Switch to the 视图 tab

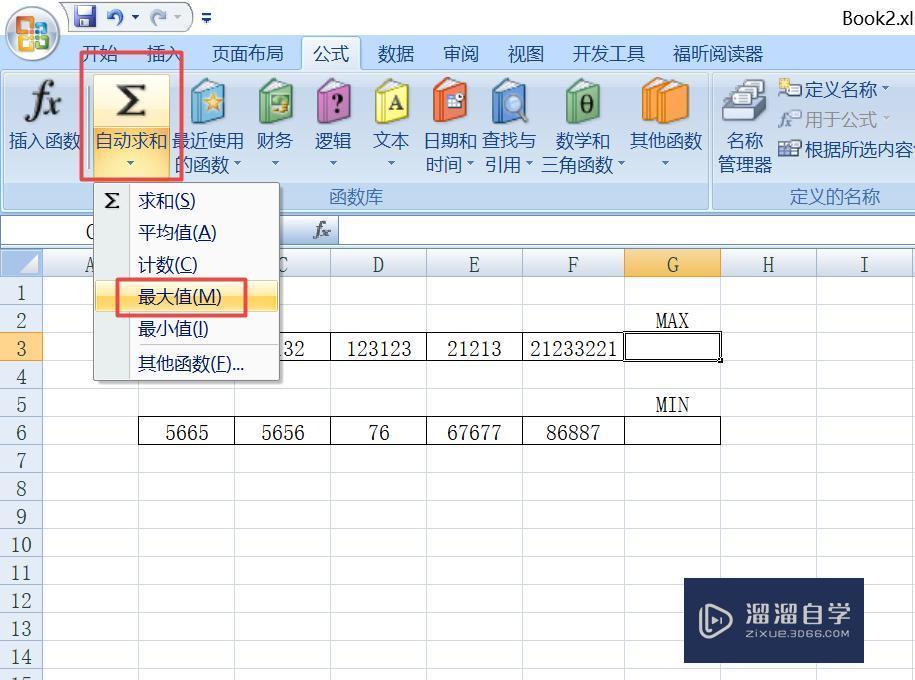point(526,54)
